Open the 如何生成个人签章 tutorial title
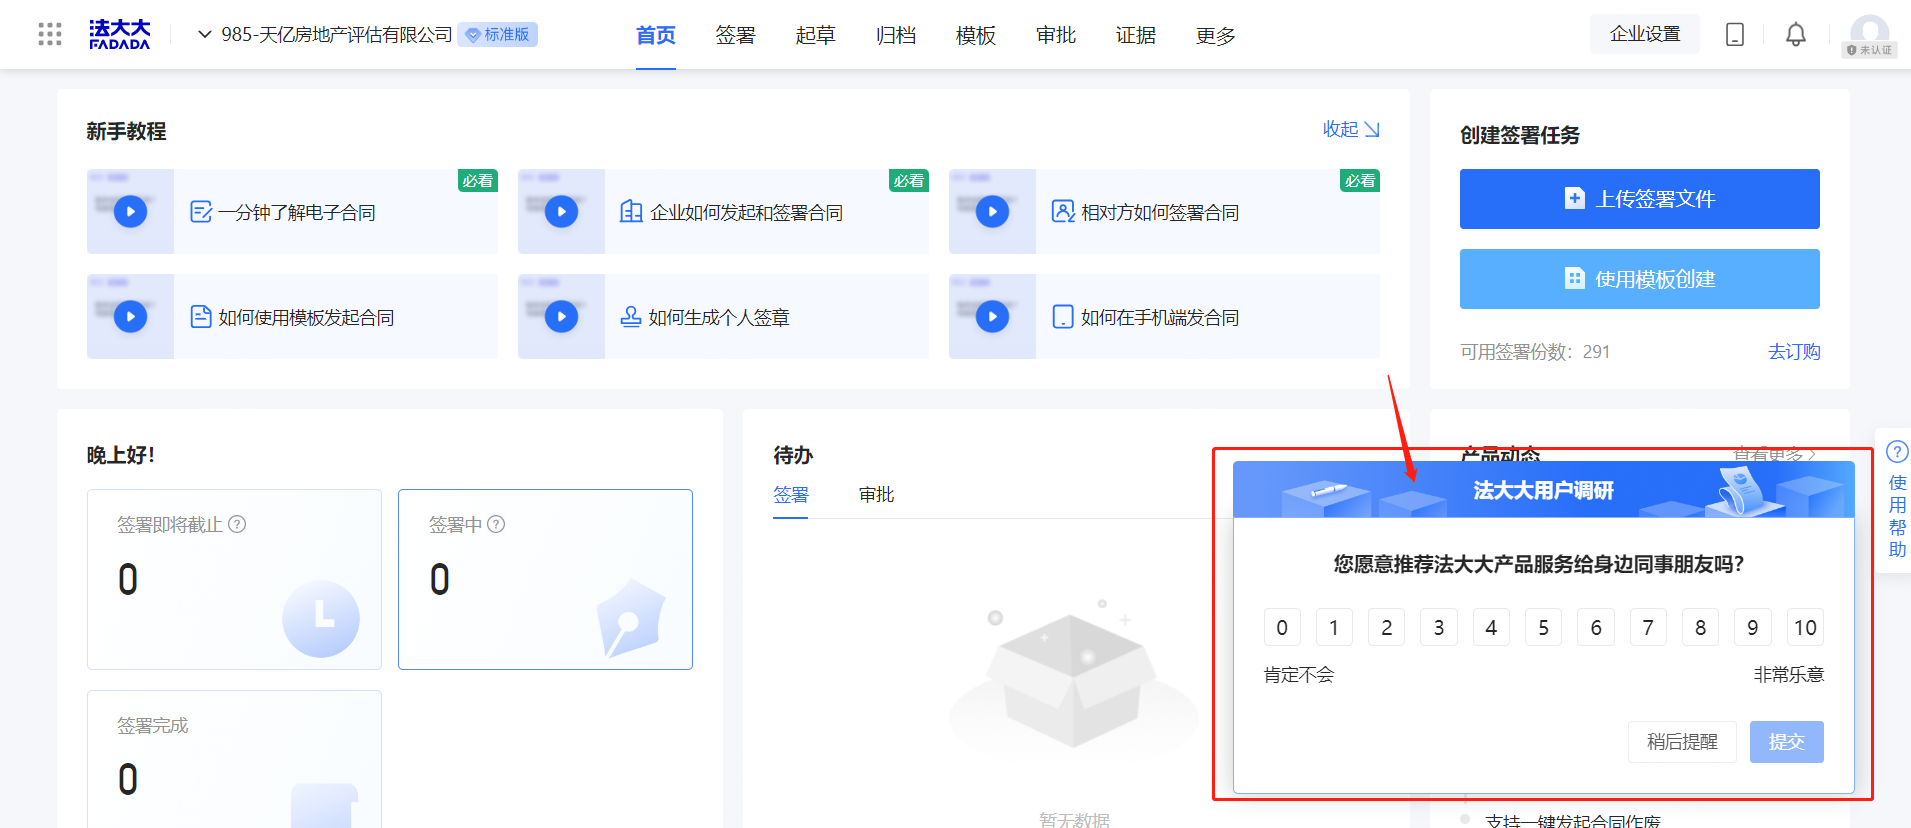 point(719,317)
